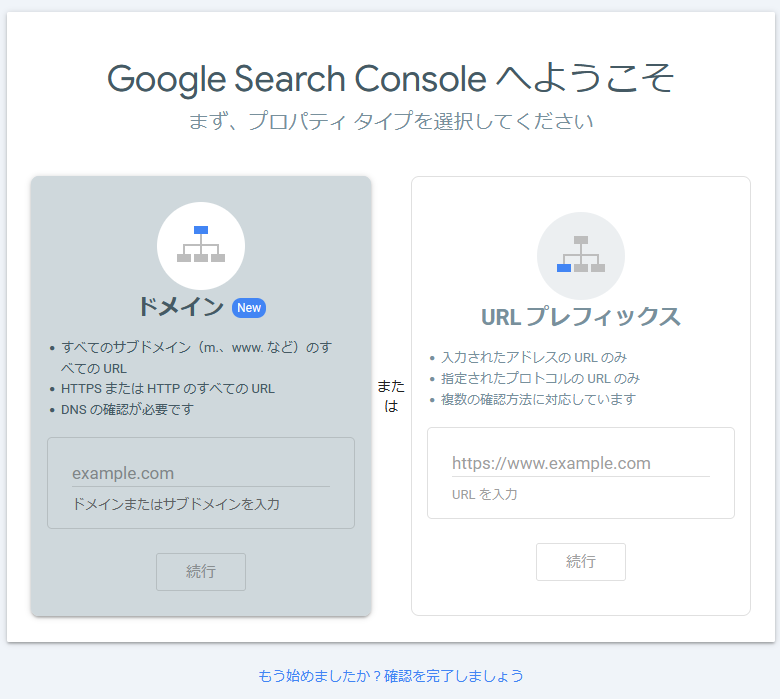Click the ドメインまたはサブドメインを入力 helper text
The image size is (780, 699).
click(x=176, y=504)
